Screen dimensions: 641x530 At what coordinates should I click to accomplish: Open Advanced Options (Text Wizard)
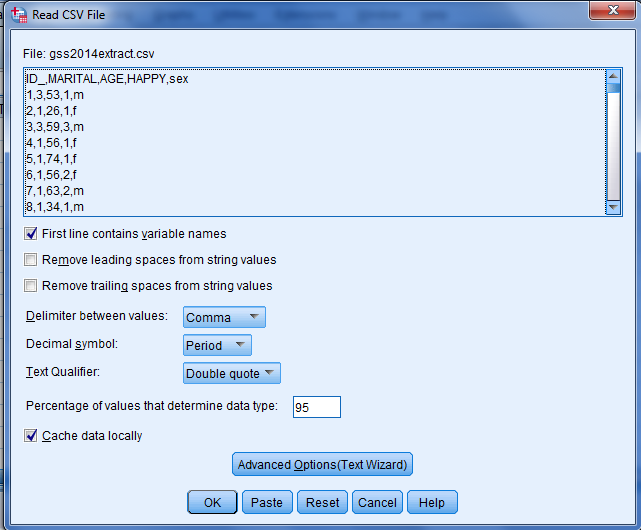pyautogui.click(x=322, y=464)
